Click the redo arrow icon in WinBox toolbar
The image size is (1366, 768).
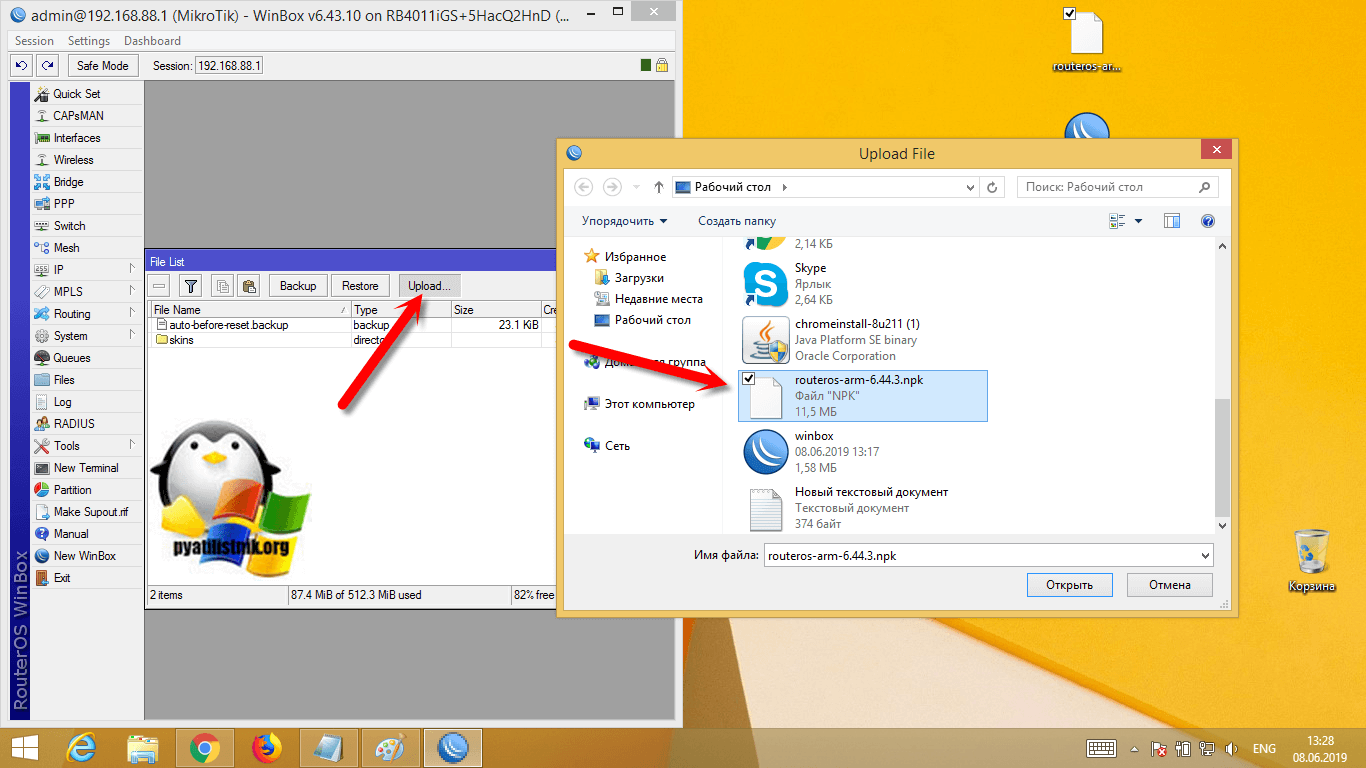point(47,66)
